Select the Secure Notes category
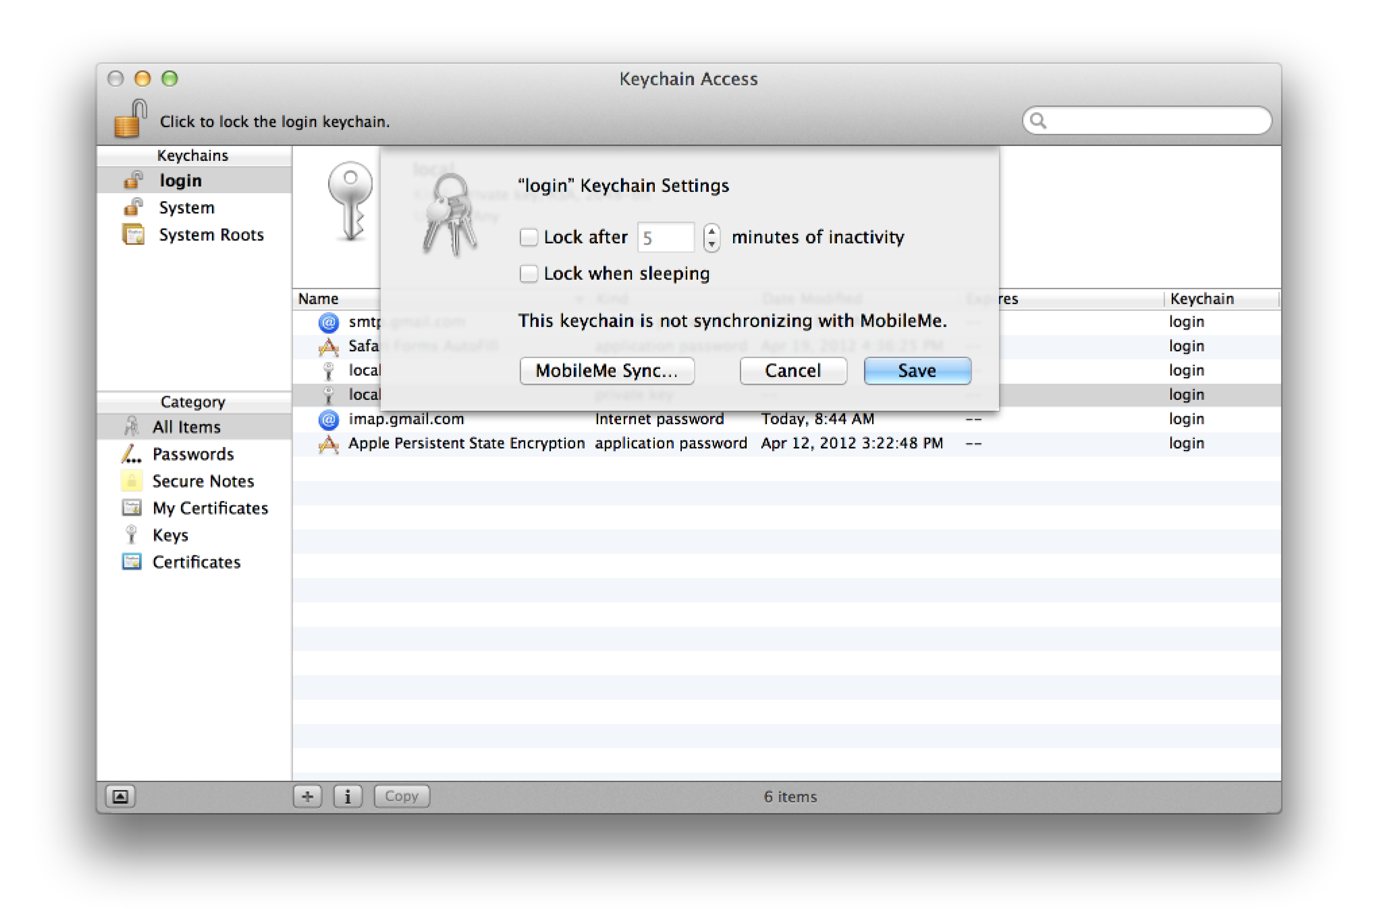Image resolution: width=1377 pixels, height=909 pixels. [x=201, y=481]
